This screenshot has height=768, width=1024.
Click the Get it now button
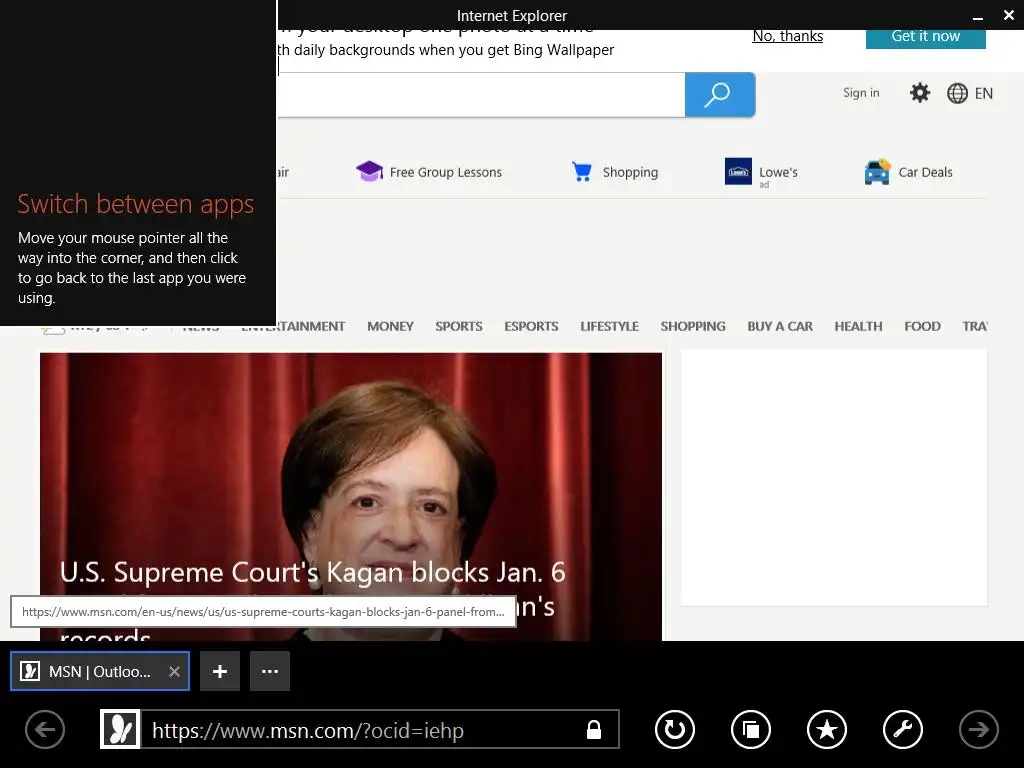tap(925, 37)
